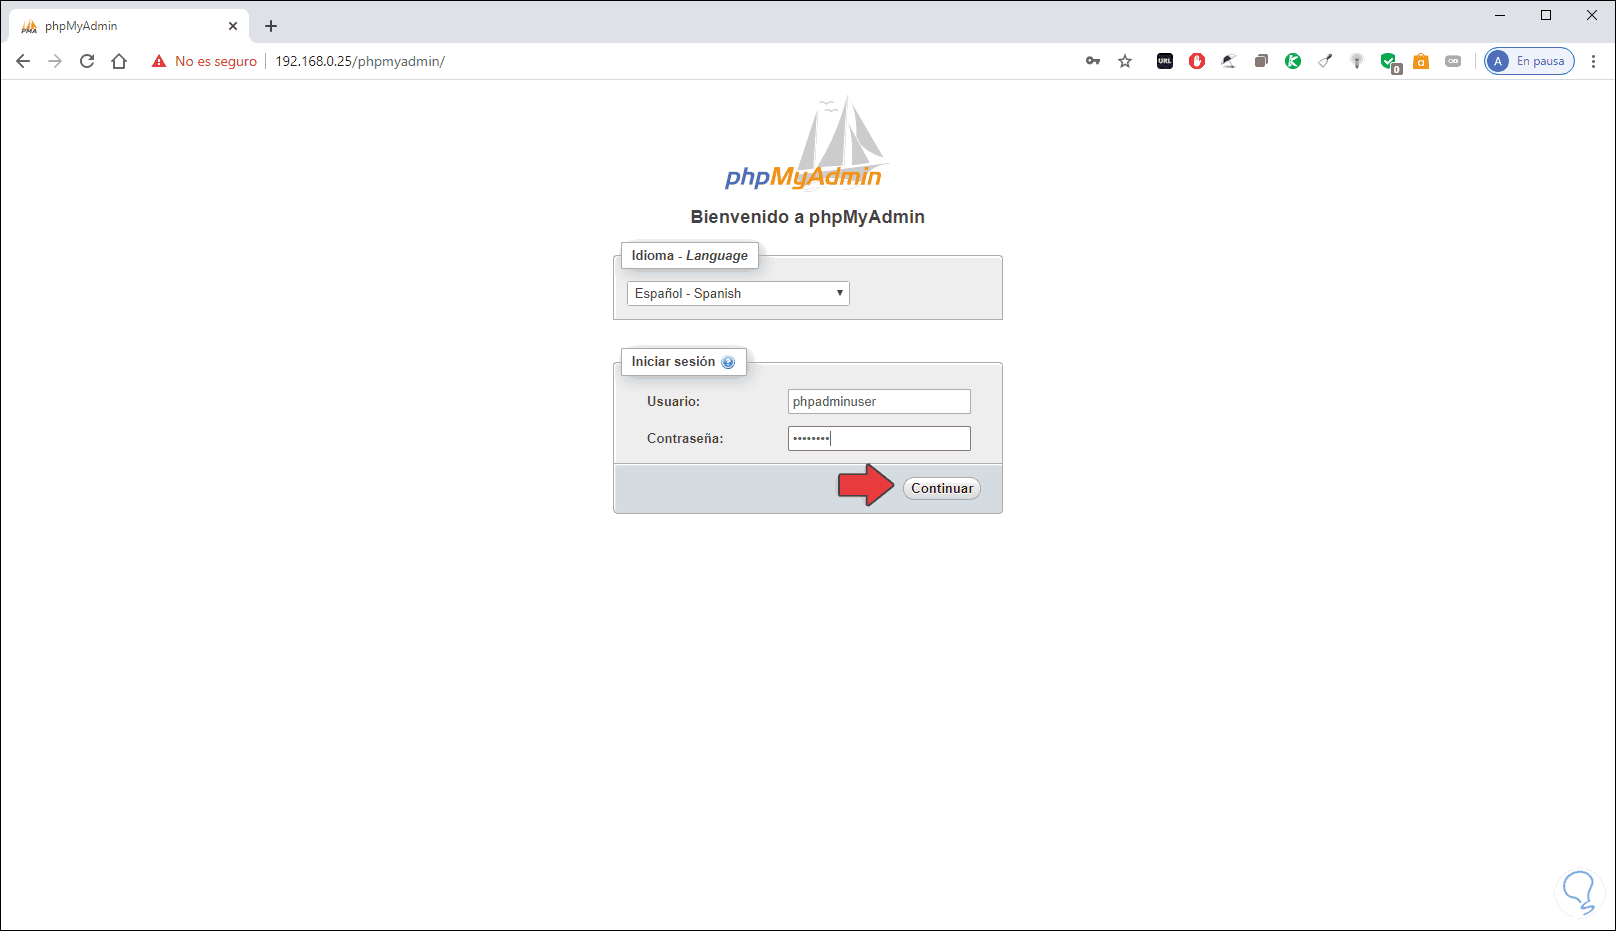Viewport: 1616px width, 931px height.
Task: Click the URL extension icon
Action: click(x=1165, y=61)
